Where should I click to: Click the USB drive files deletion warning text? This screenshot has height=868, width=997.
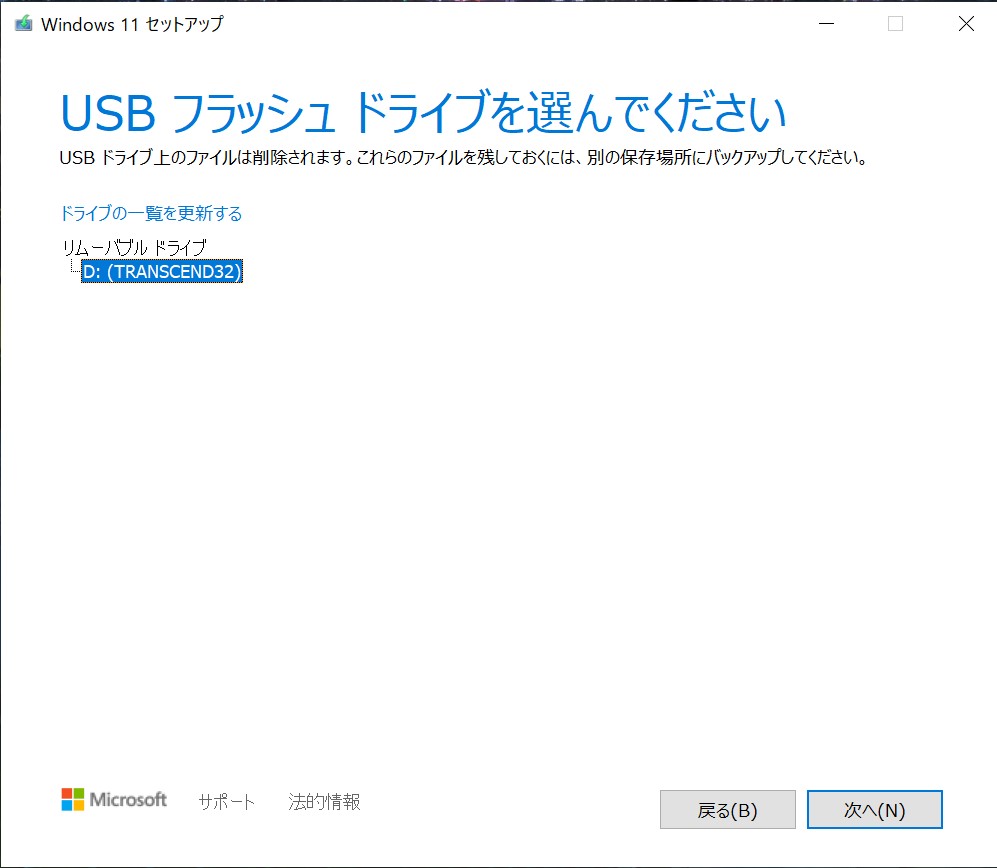[464, 158]
